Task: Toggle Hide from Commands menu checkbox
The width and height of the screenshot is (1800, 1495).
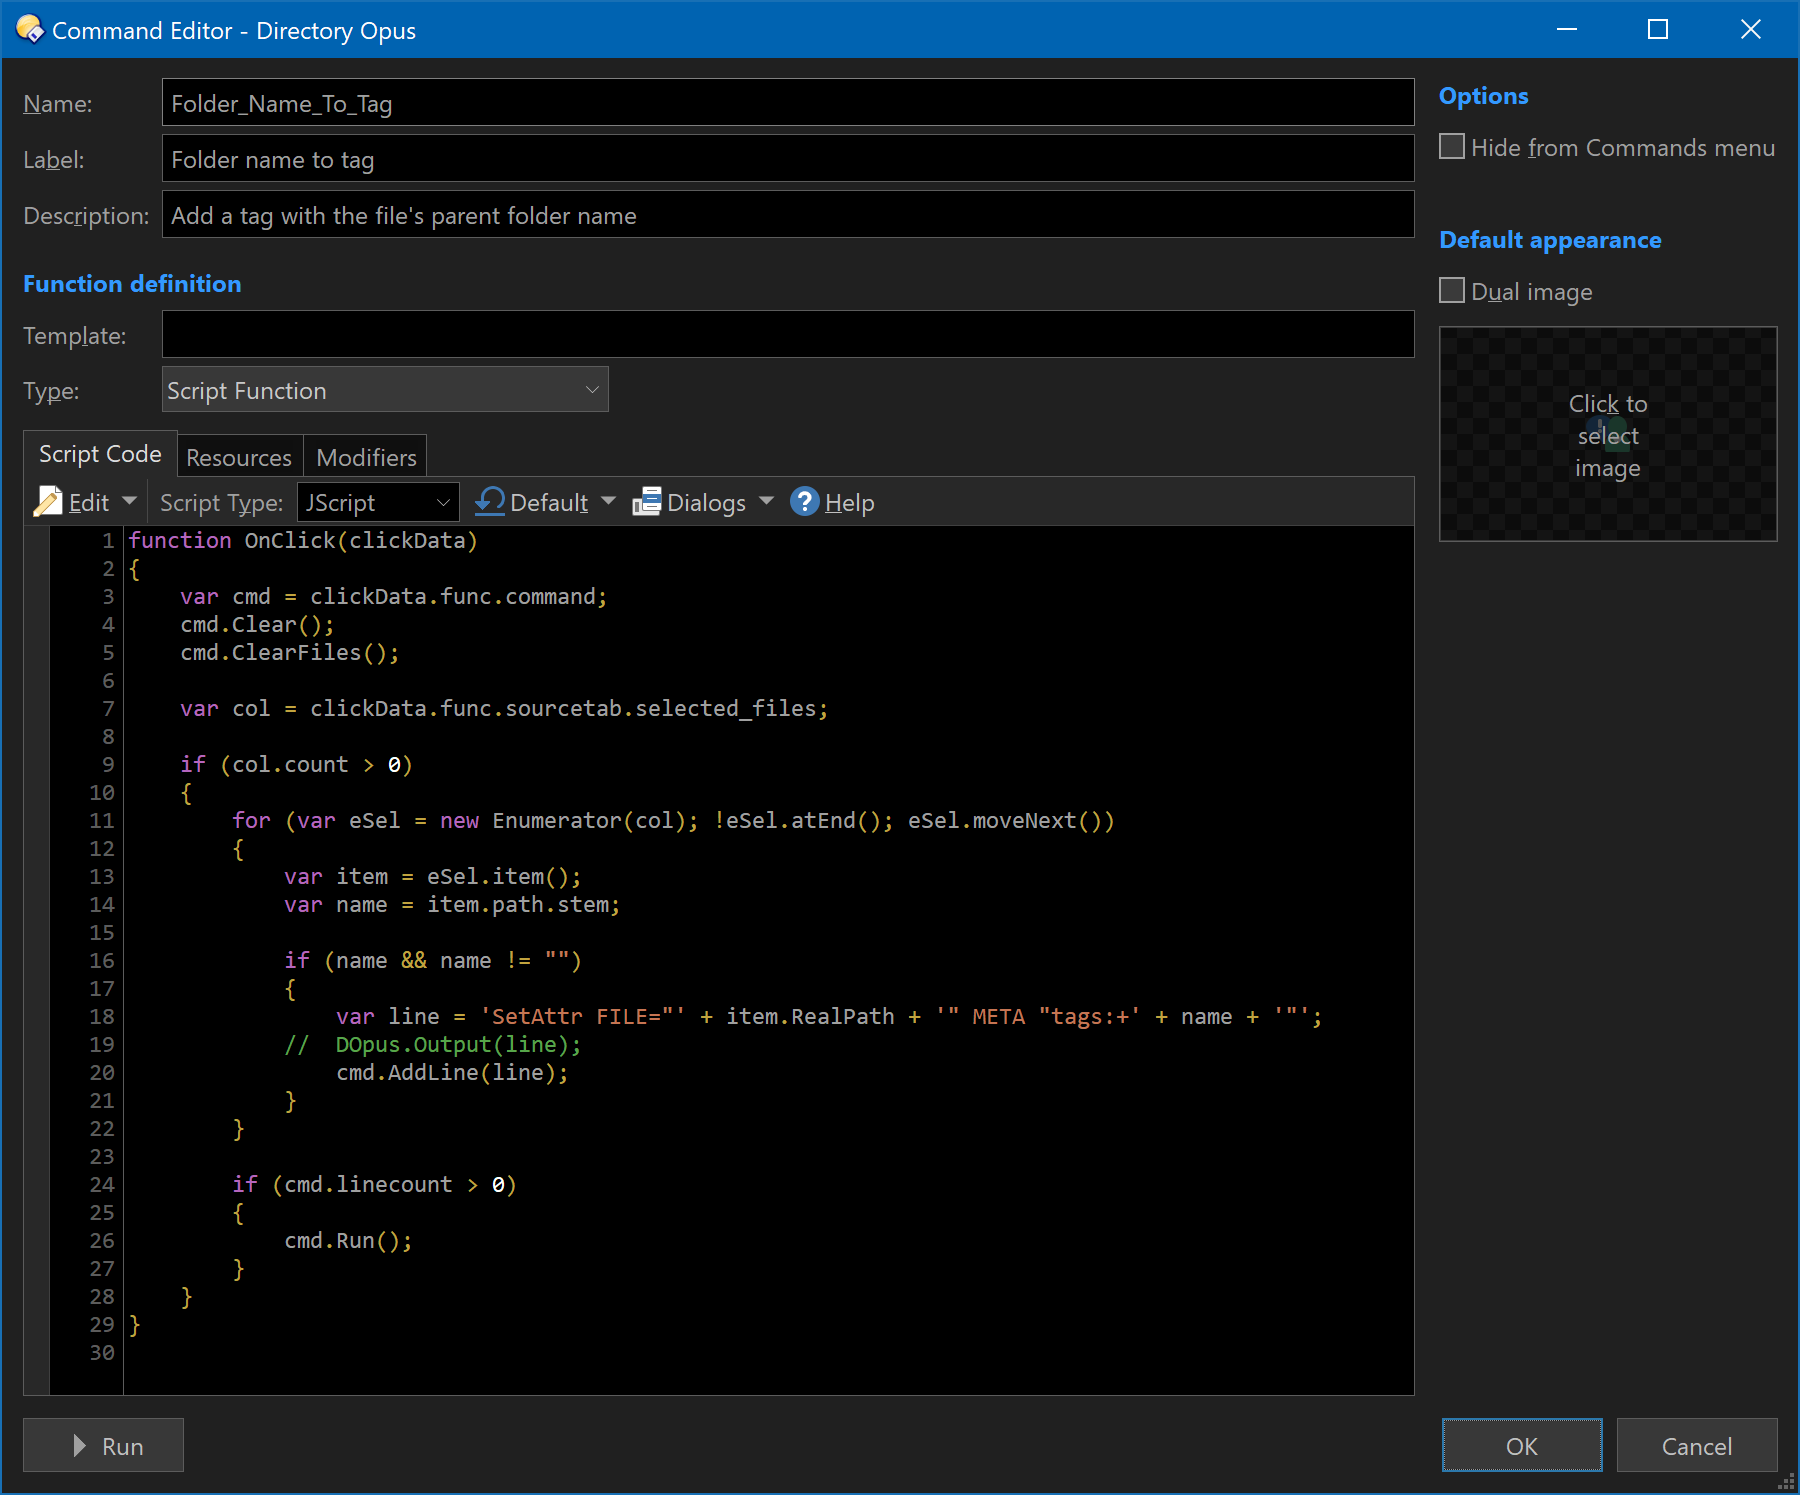Action: [x=1451, y=147]
